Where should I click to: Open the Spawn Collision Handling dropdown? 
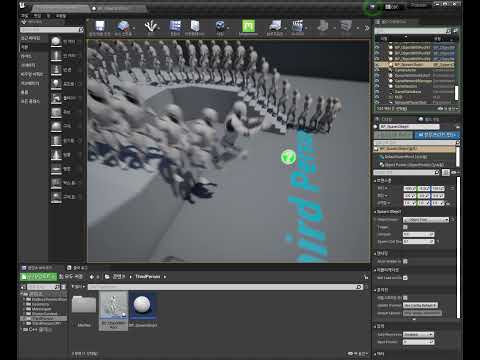coord(420,305)
